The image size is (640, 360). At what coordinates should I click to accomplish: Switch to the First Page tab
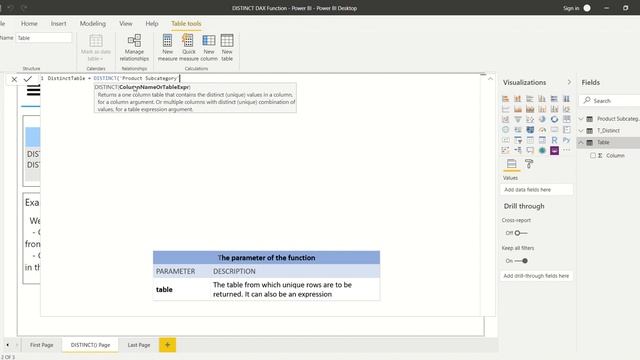(x=42, y=345)
